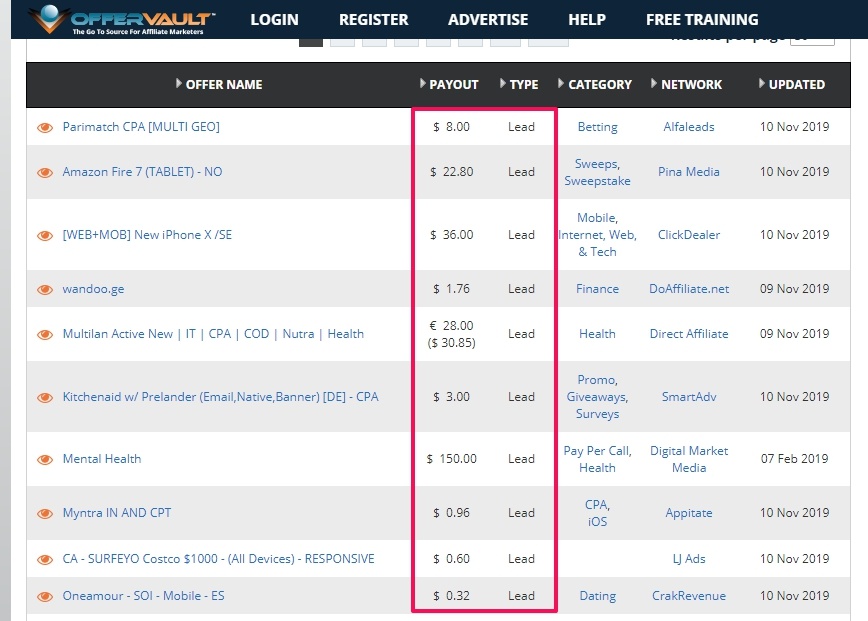Preview the Multilan Active New eye icon

click(45, 335)
